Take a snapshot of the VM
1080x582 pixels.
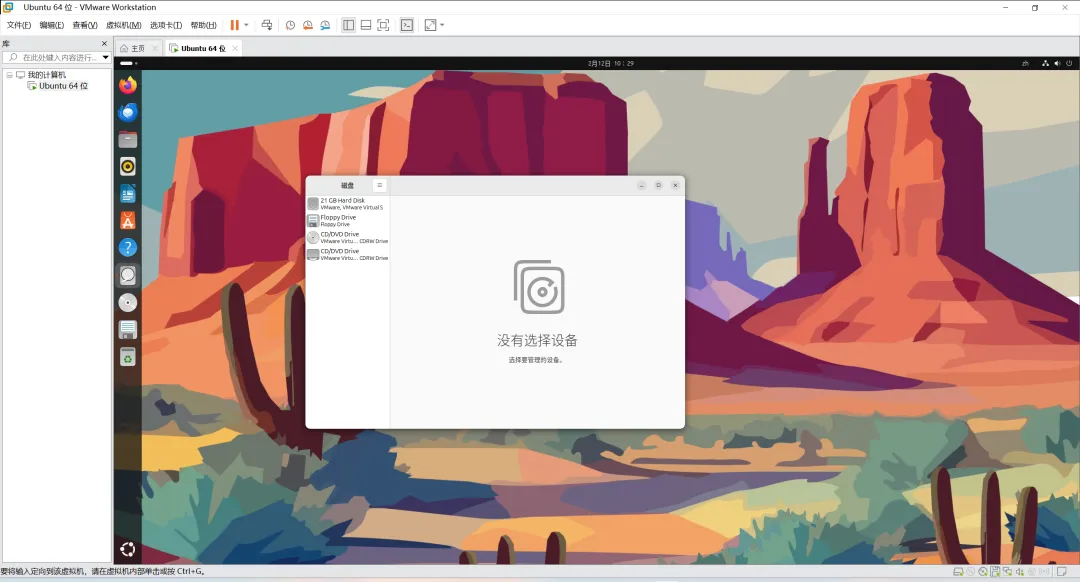click(291, 25)
